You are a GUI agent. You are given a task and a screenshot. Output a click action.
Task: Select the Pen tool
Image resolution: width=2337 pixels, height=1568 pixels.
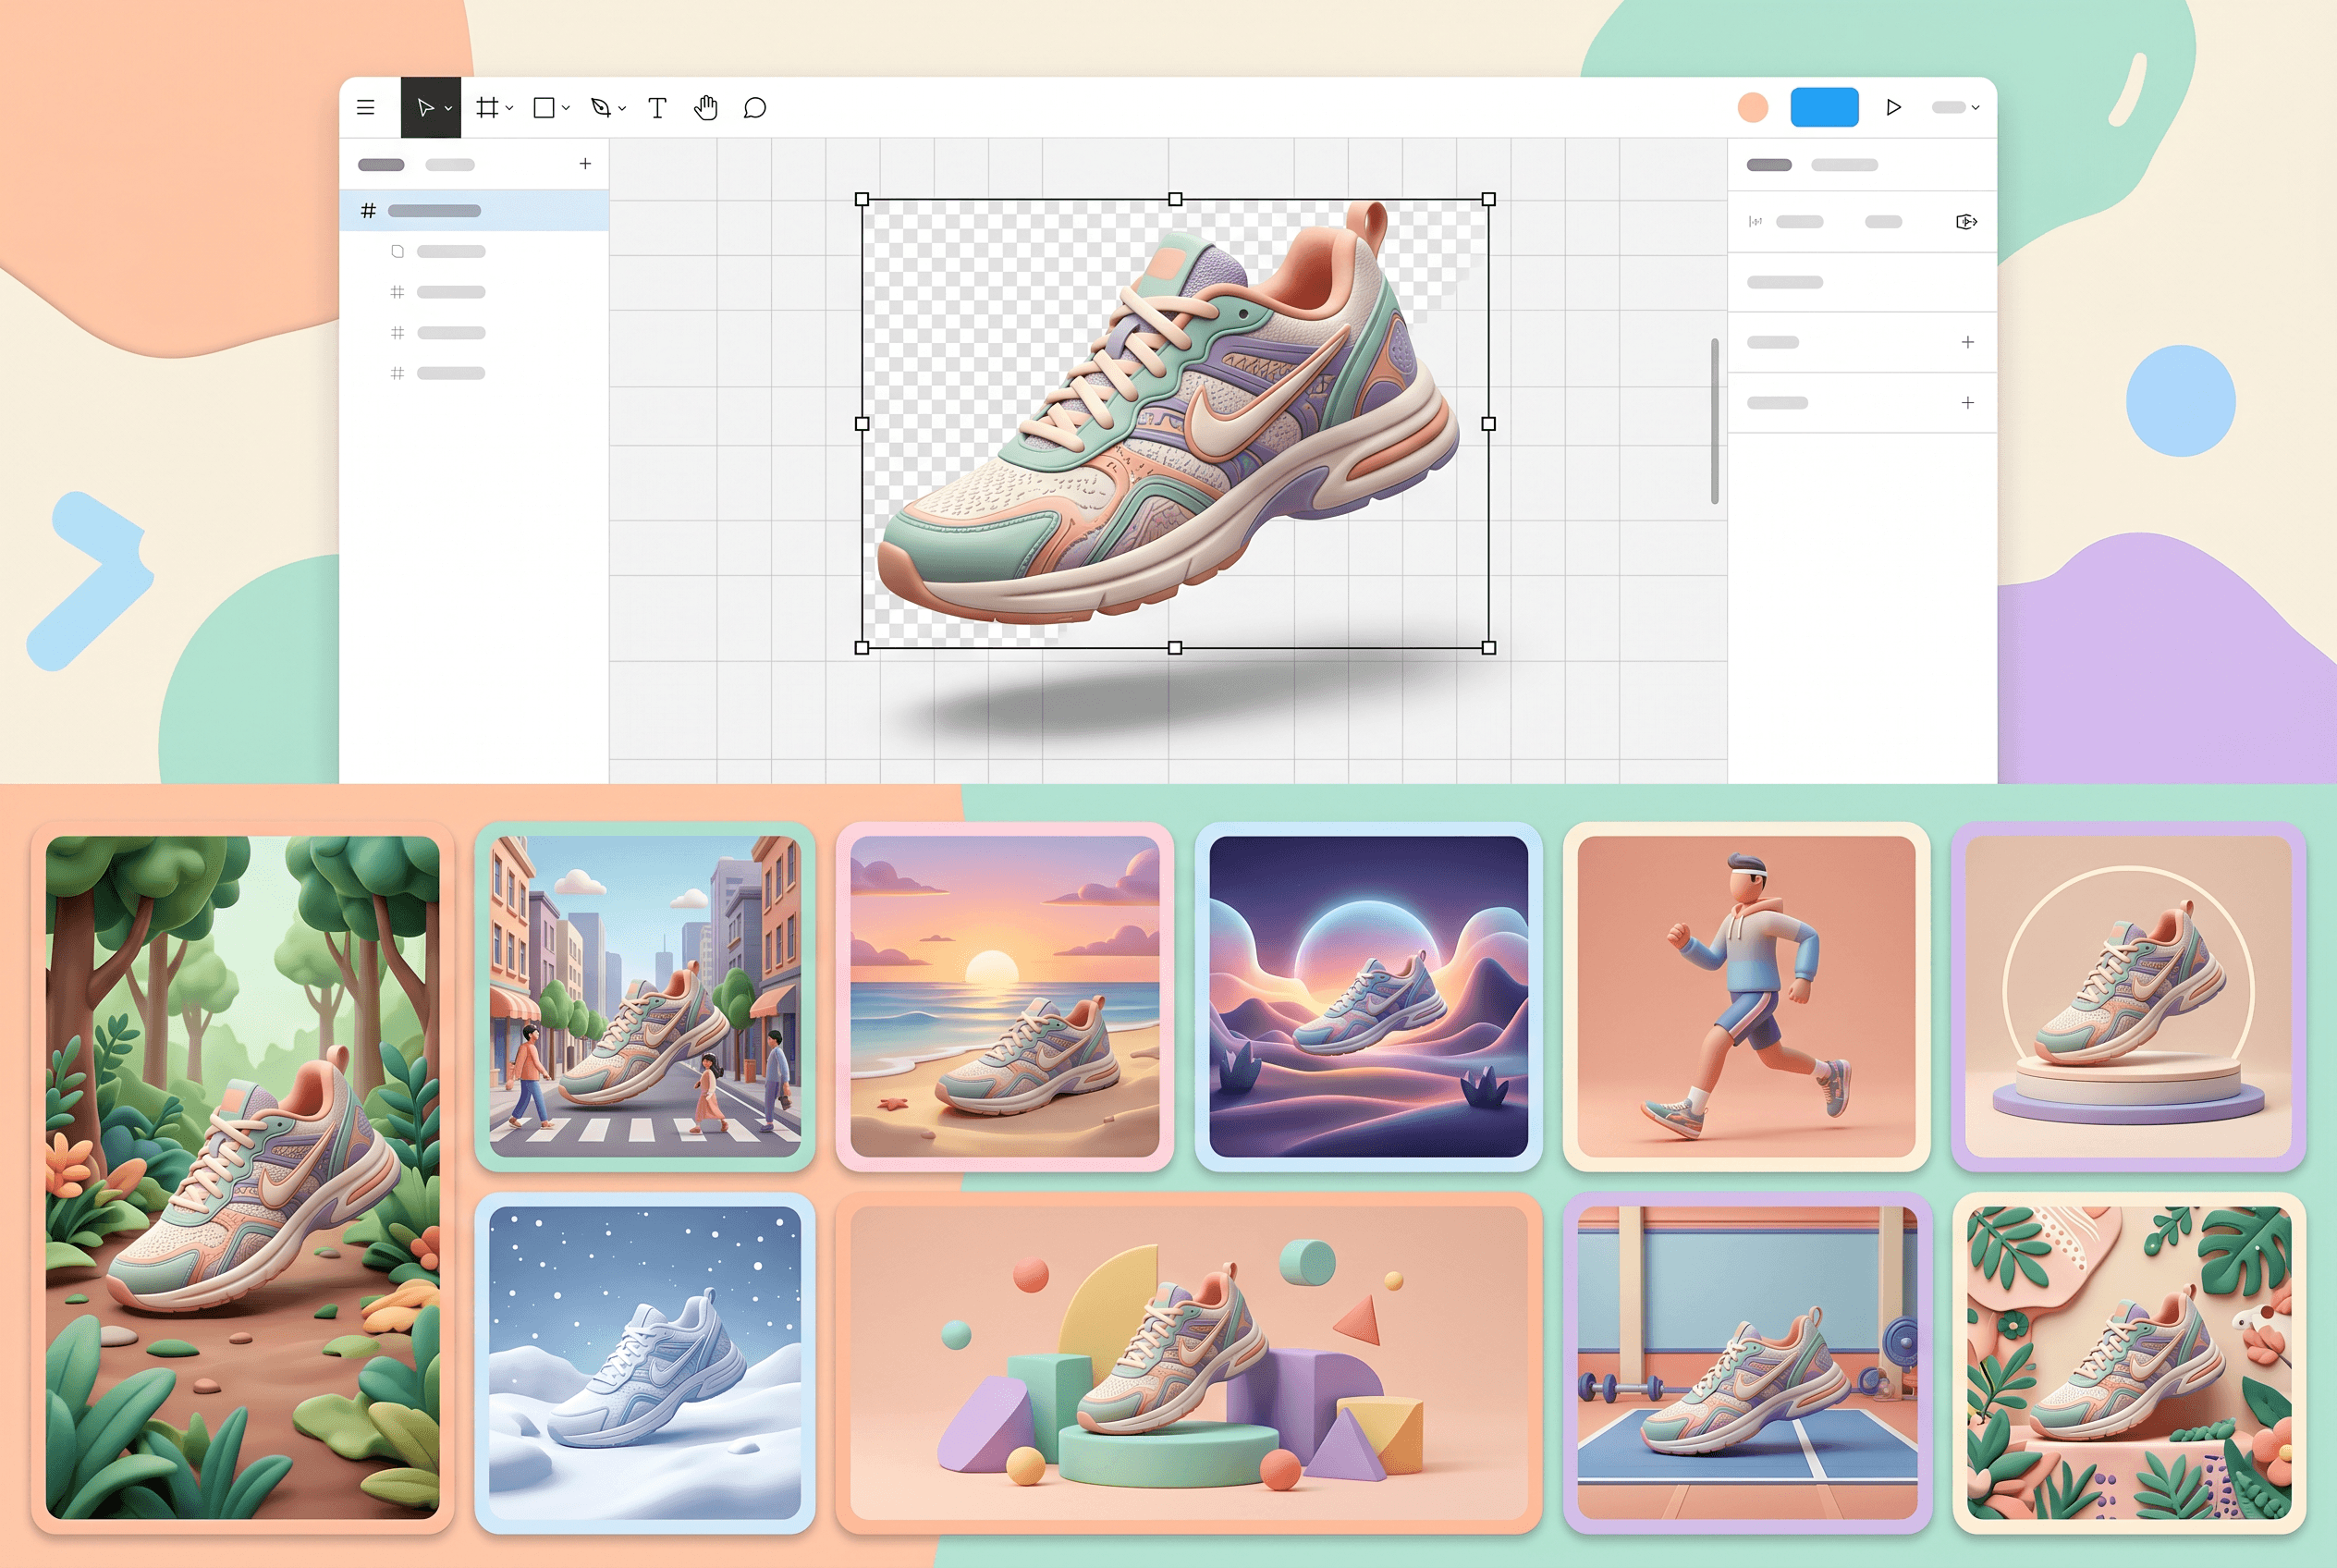[601, 107]
